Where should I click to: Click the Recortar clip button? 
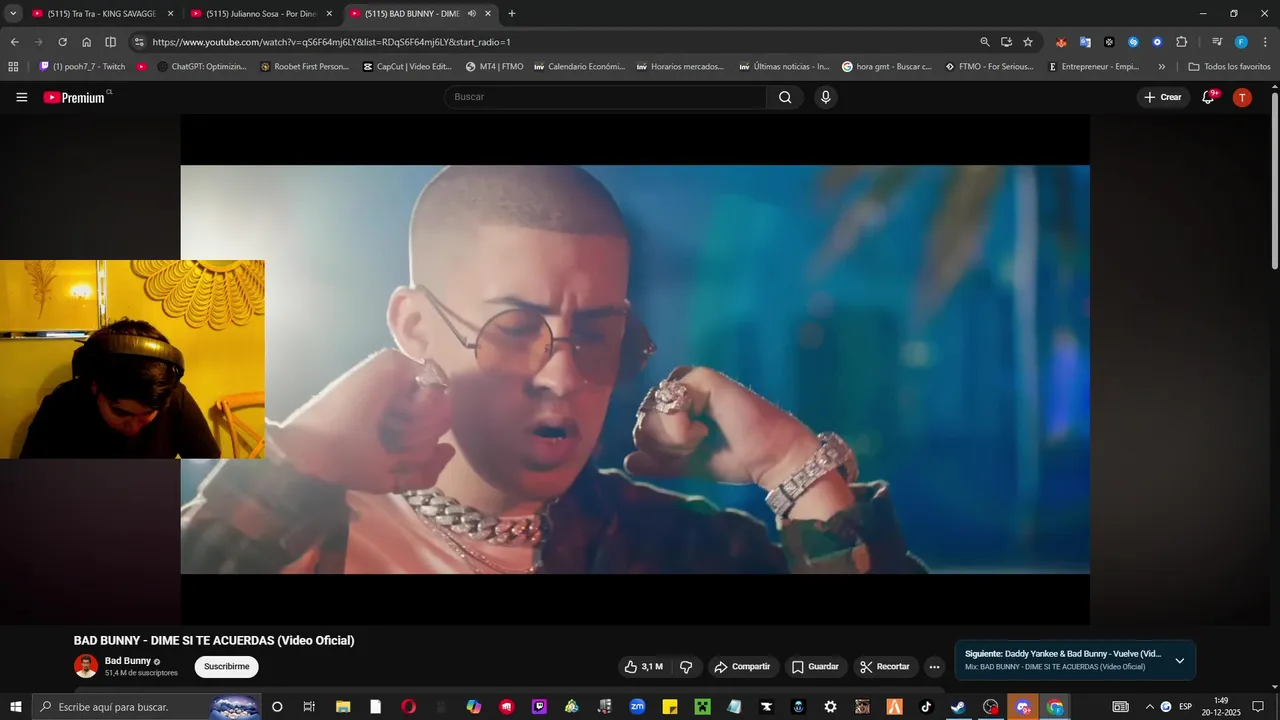[885, 667]
